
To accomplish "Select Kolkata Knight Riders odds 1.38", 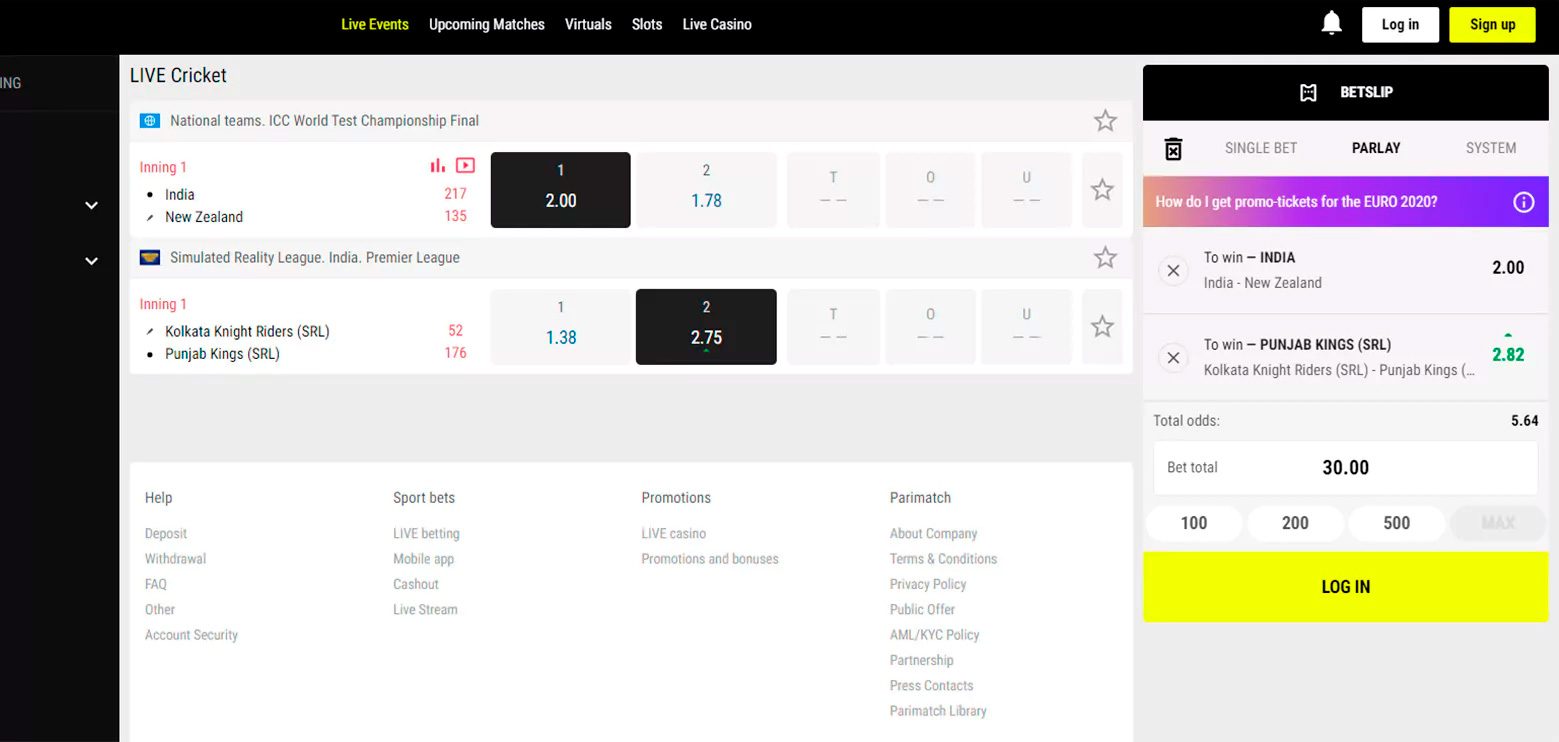I will [x=561, y=327].
